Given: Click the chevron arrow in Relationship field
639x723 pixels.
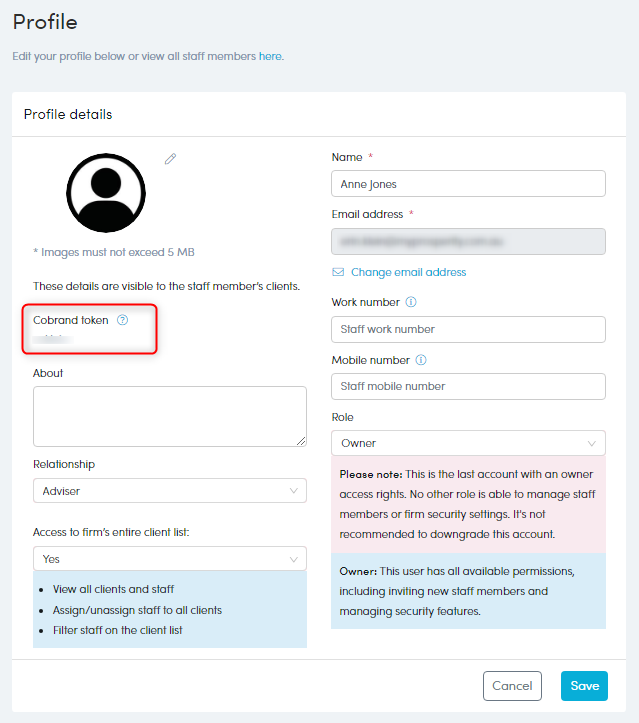Looking at the screenshot, I should [293, 491].
